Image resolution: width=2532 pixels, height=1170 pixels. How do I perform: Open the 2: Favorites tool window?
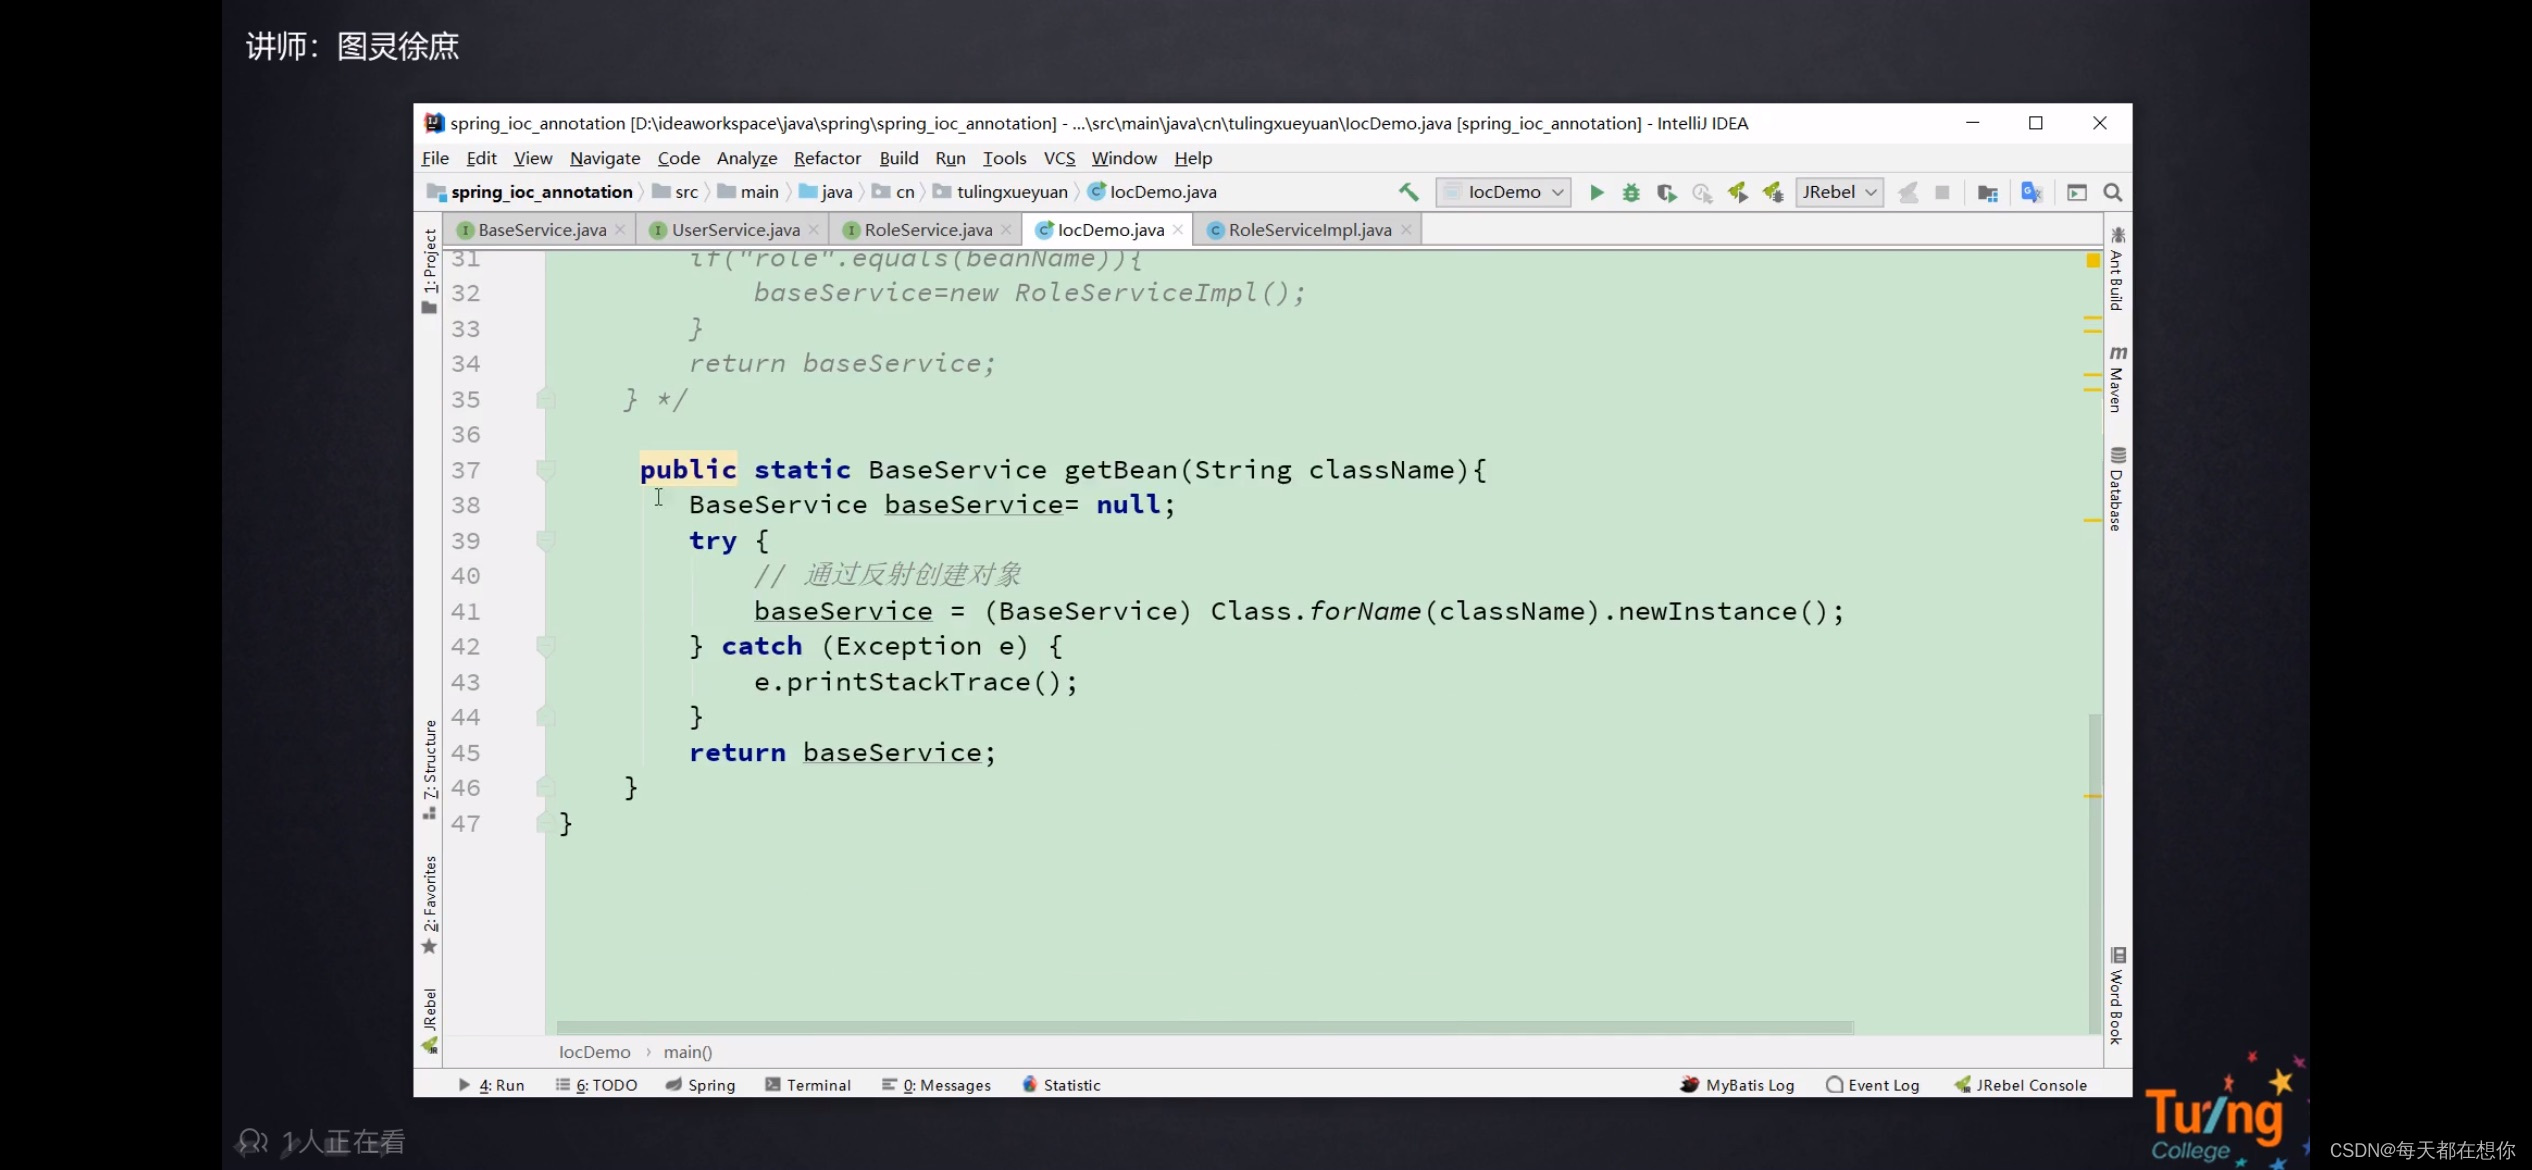[x=430, y=904]
